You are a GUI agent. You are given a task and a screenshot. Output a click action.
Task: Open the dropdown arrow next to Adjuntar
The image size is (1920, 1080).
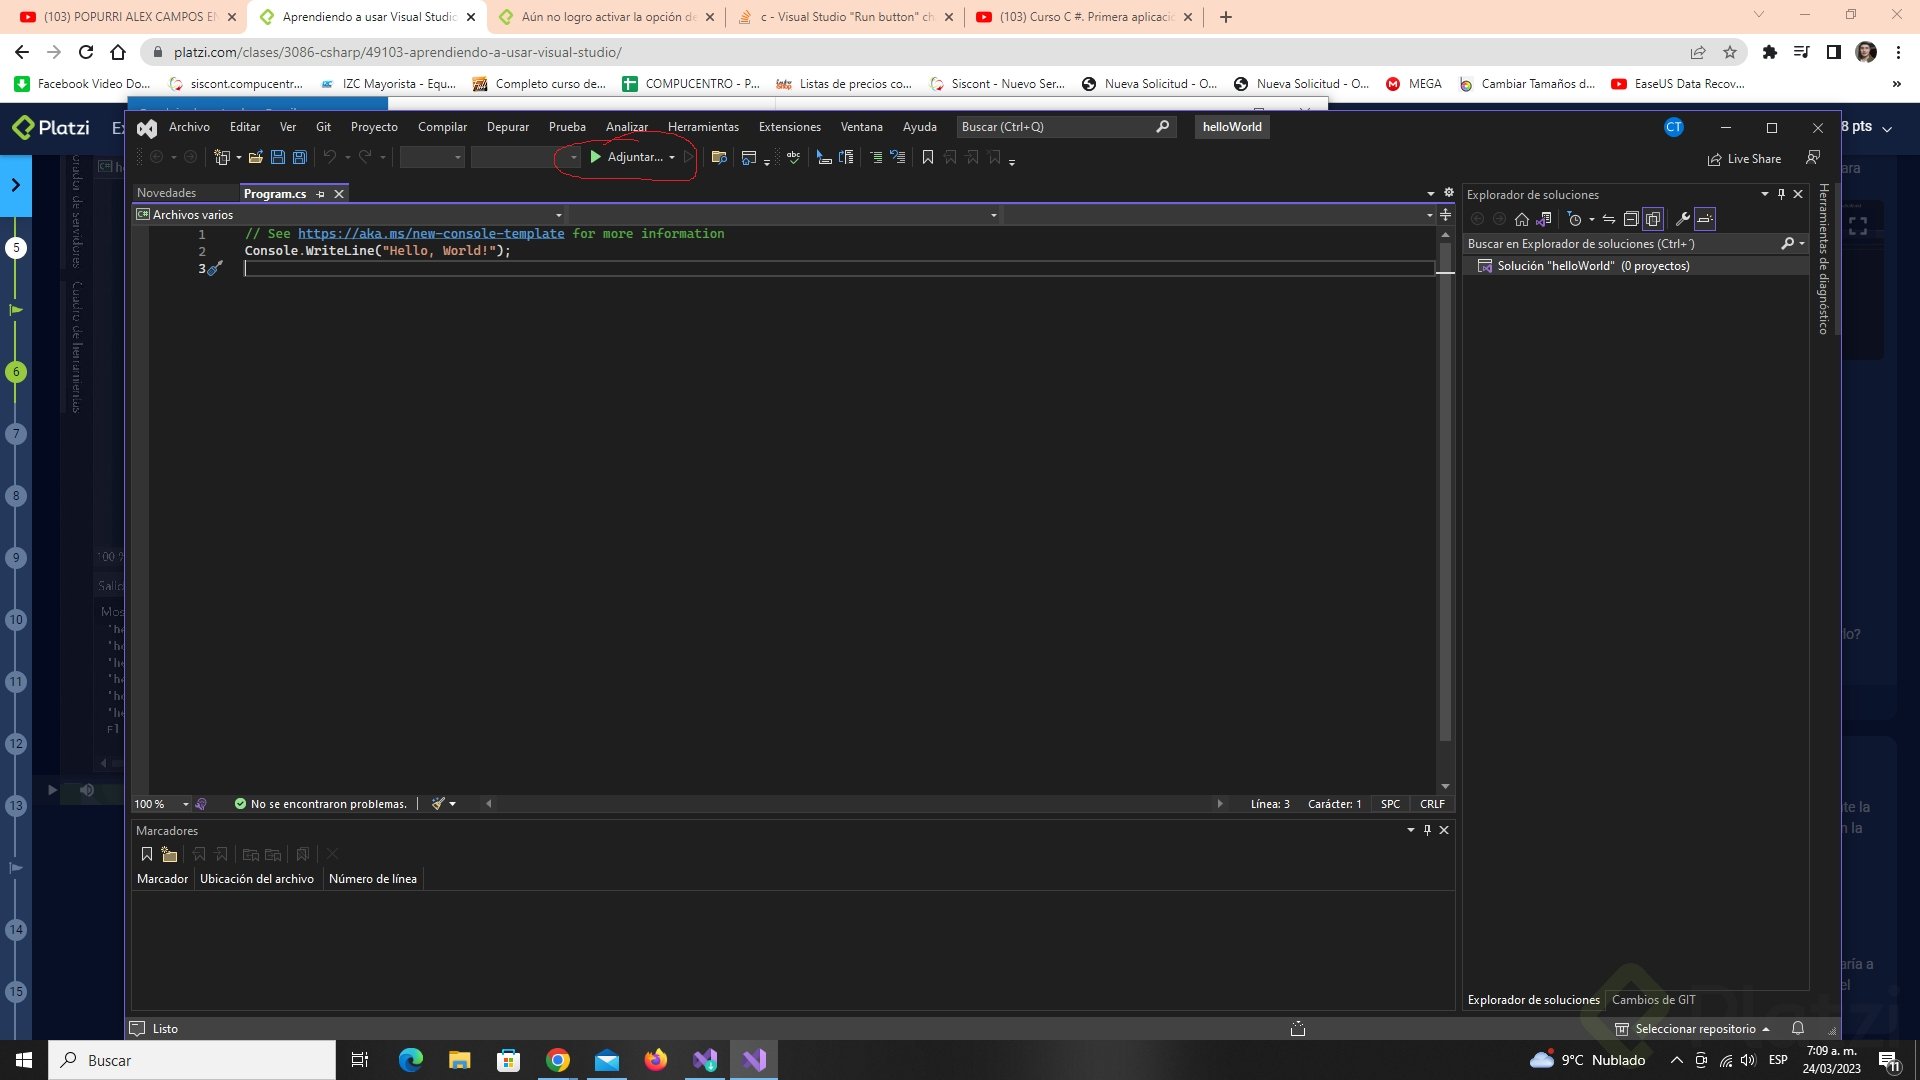[672, 157]
